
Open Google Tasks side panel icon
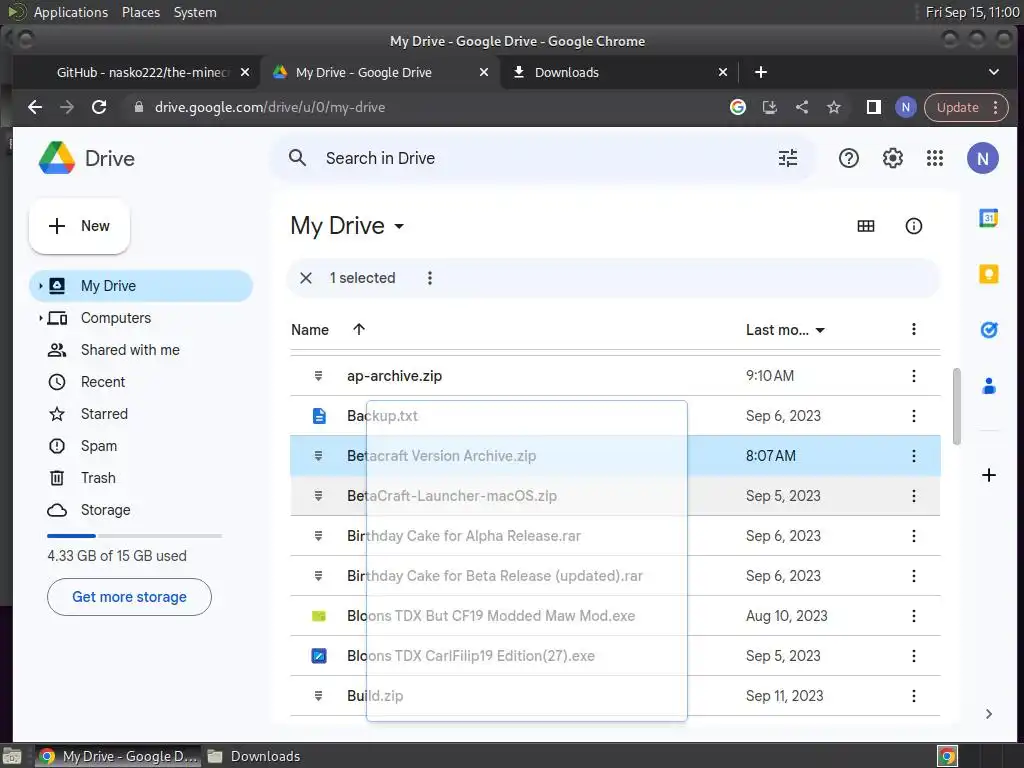click(x=988, y=330)
